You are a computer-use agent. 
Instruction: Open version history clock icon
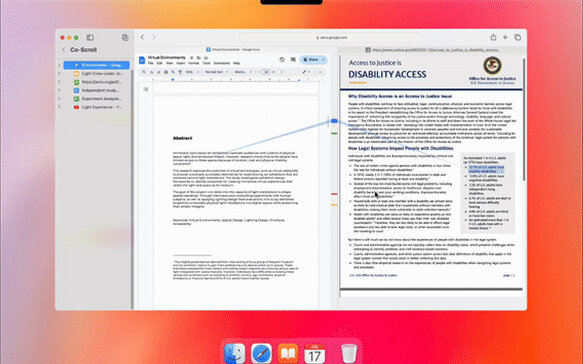[282, 59]
